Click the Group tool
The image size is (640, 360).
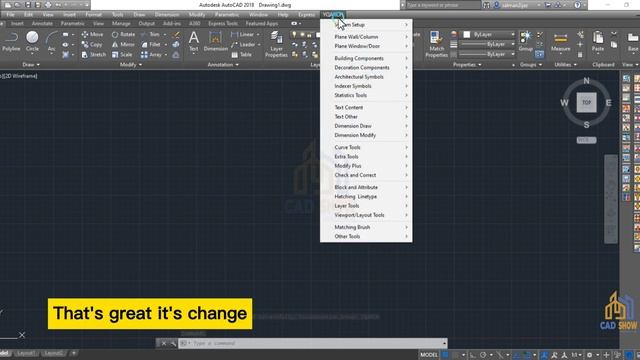[525, 41]
